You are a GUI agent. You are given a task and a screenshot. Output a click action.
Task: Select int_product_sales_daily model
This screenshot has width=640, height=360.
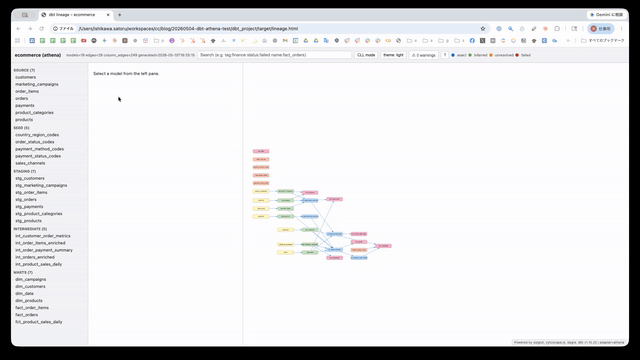(39, 264)
